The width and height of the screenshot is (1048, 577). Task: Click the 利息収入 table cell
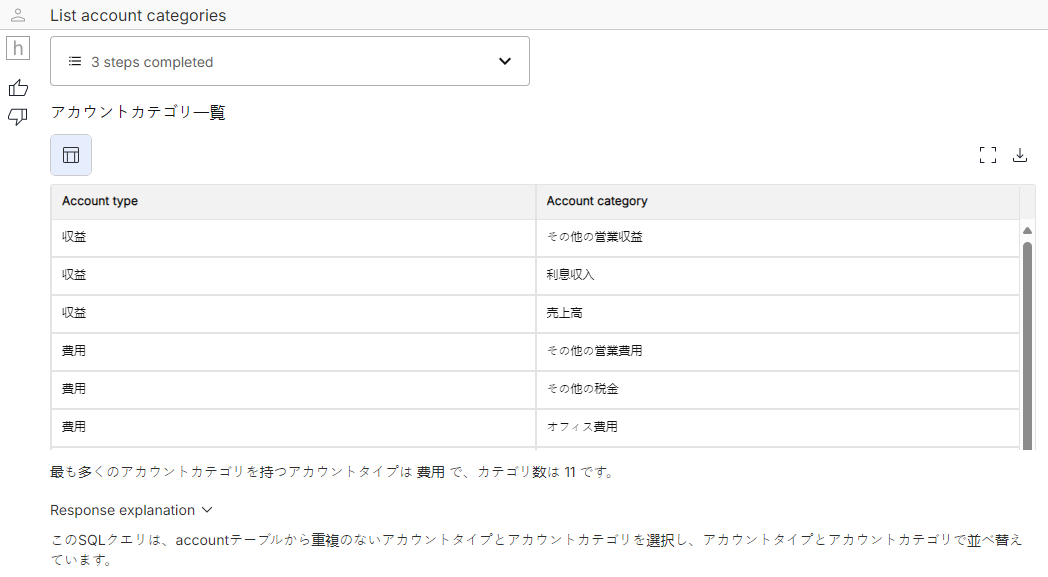(570, 274)
